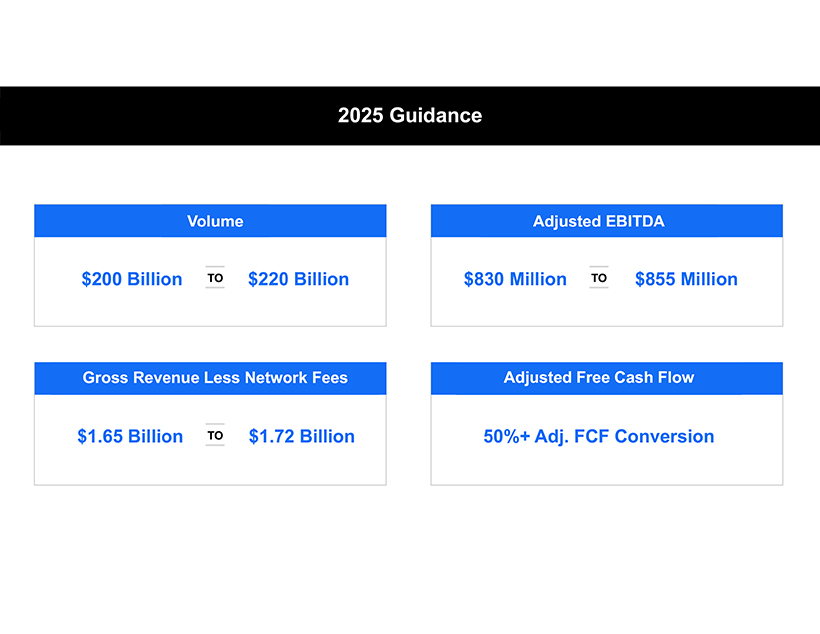Click the "$220 Billion" volume figure
Screen dimensions: 820x634
pos(298,279)
